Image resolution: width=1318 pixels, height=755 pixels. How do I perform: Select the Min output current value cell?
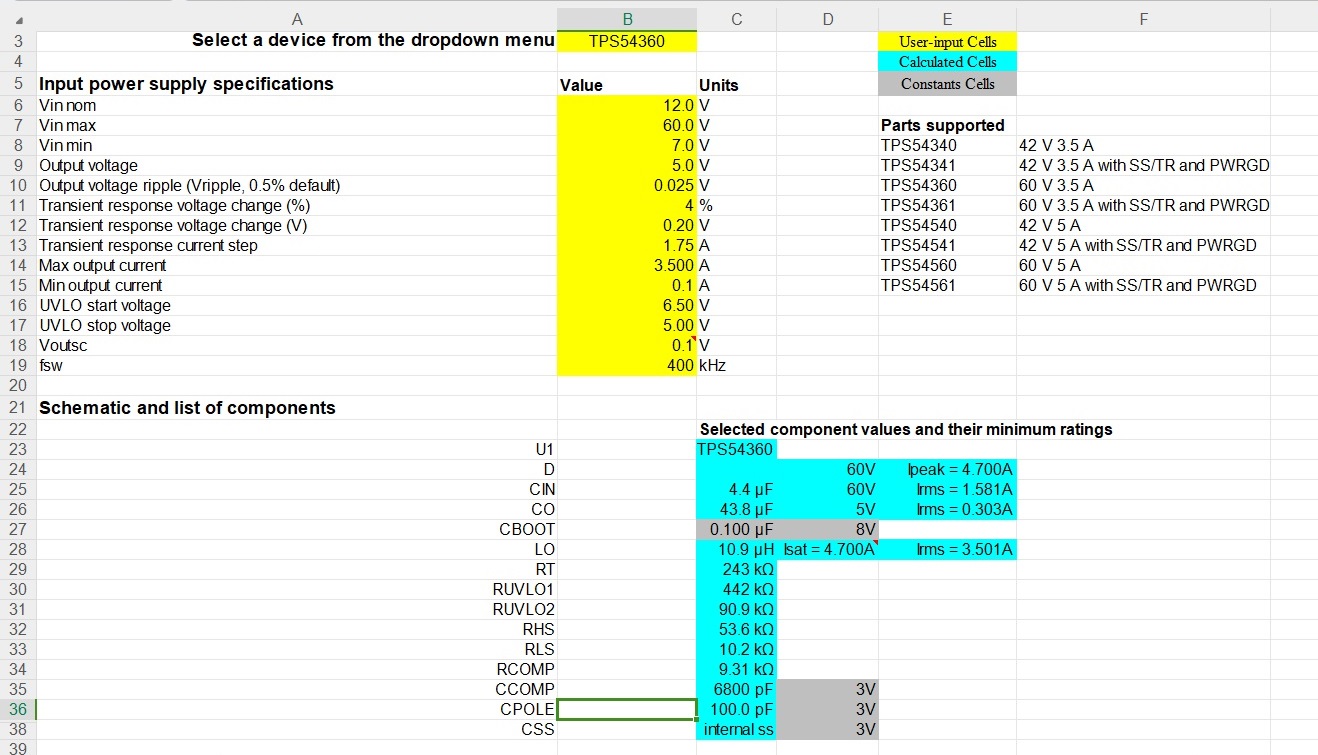pyautogui.click(x=627, y=285)
